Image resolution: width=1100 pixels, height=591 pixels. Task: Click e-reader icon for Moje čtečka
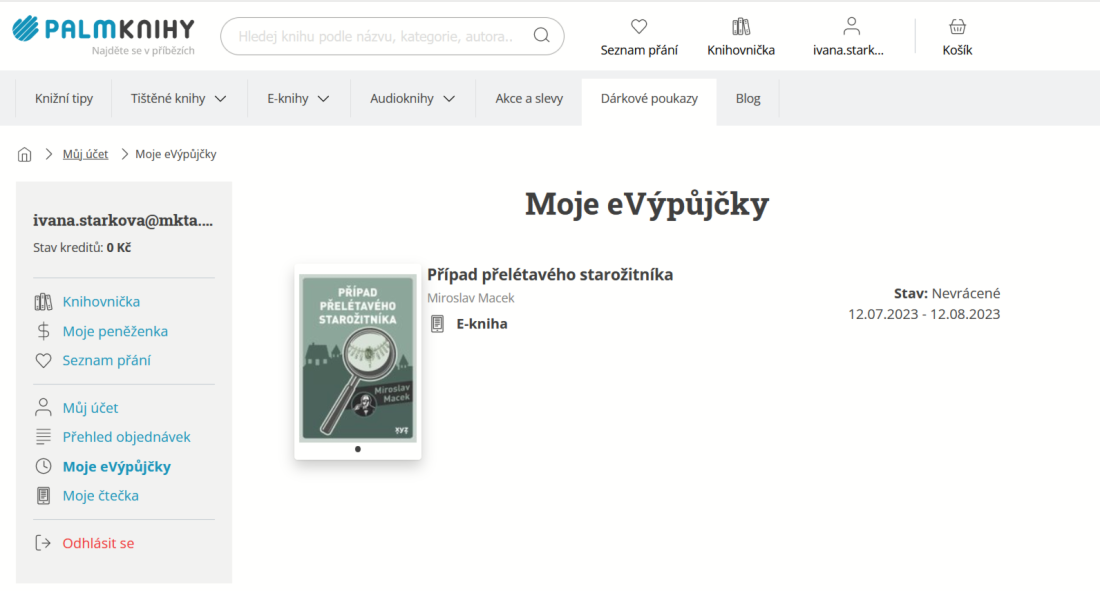[x=43, y=496]
